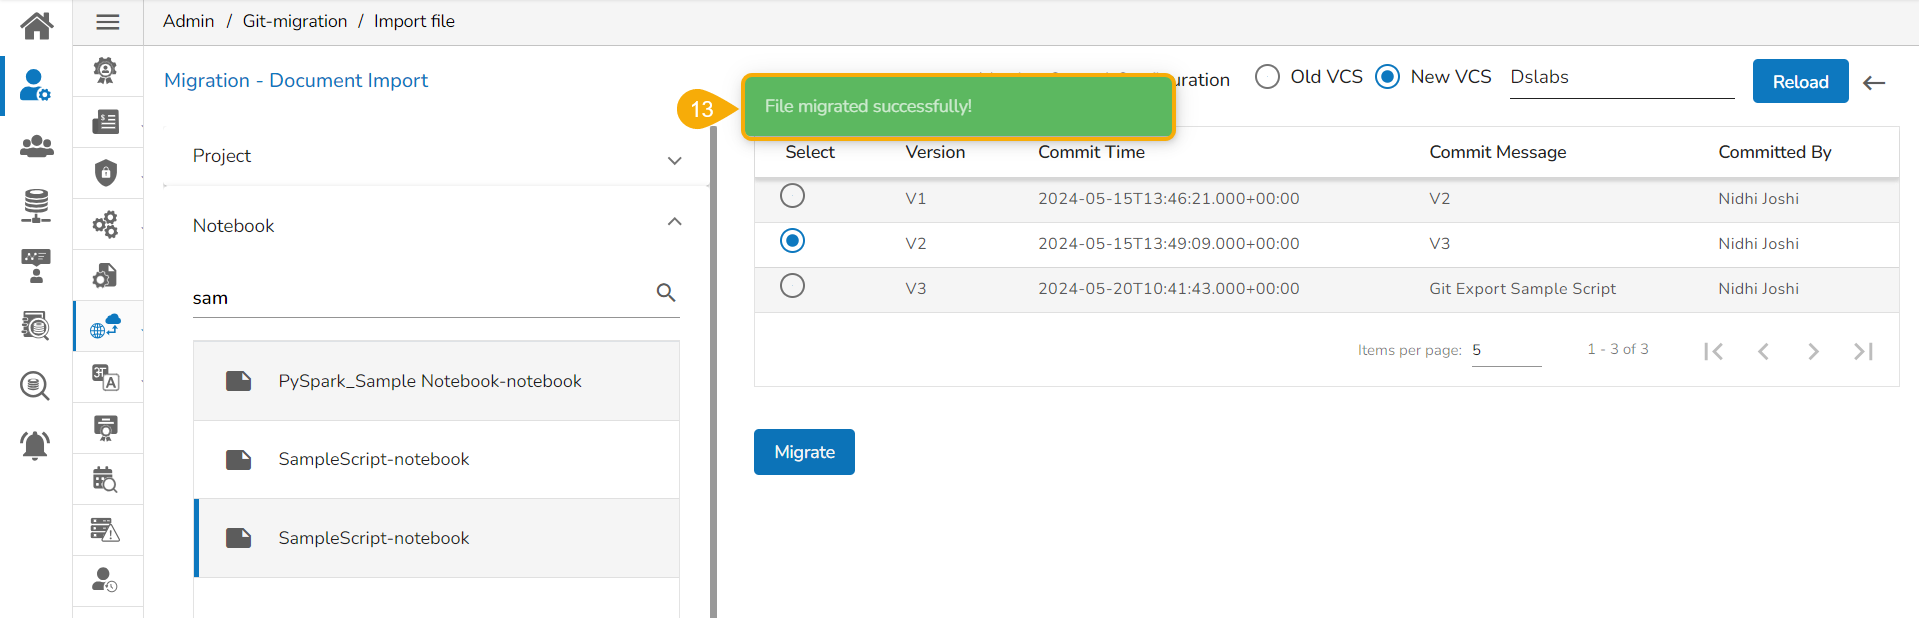Select version V3 radio button
1919x618 pixels.
tap(792, 286)
